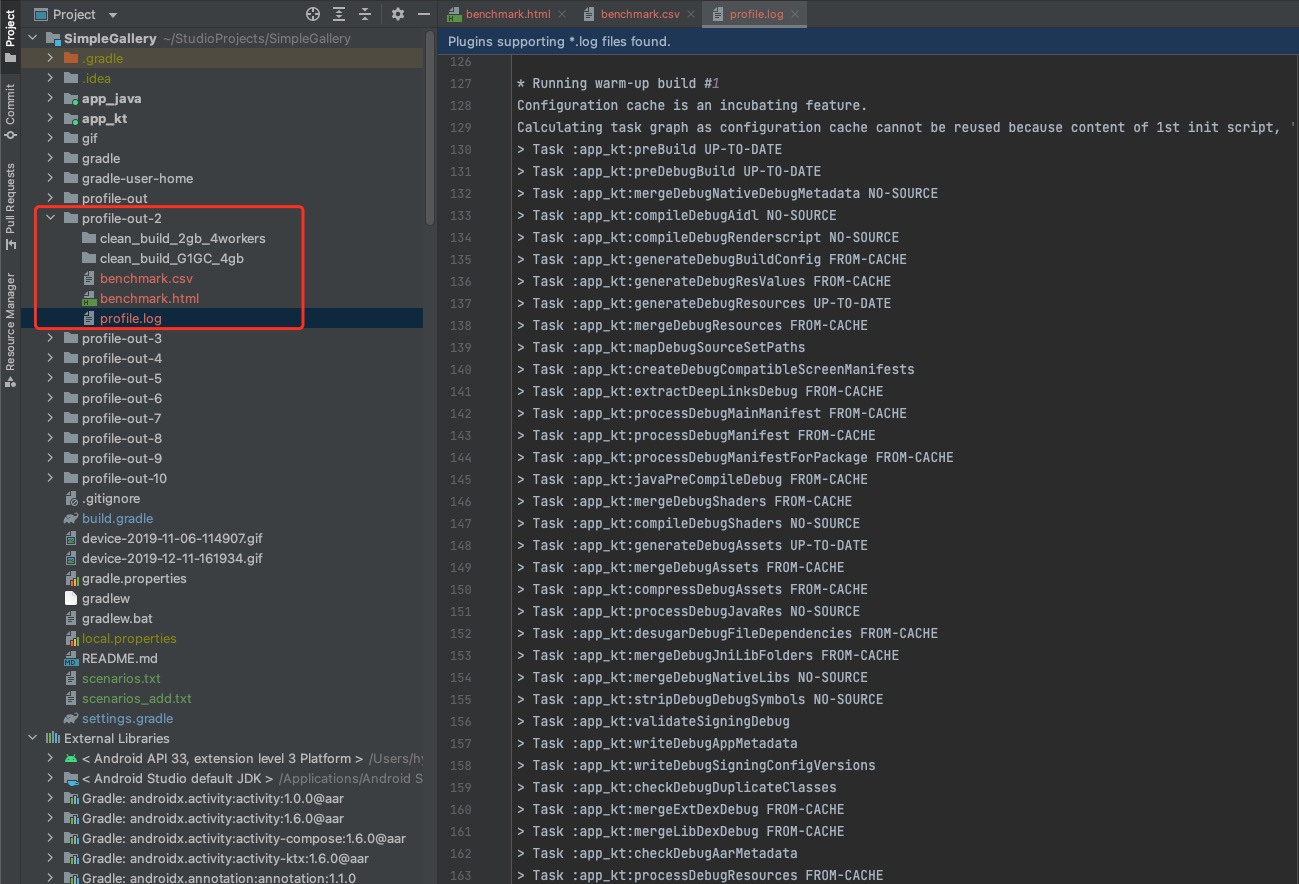Select benchmark.csv in the project tree

point(146,278)
